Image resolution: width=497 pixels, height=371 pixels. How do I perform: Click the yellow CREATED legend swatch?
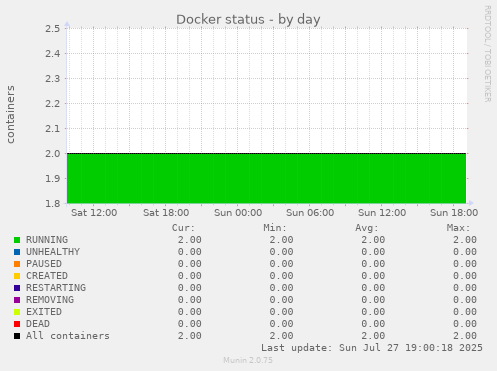coord(17,276)
